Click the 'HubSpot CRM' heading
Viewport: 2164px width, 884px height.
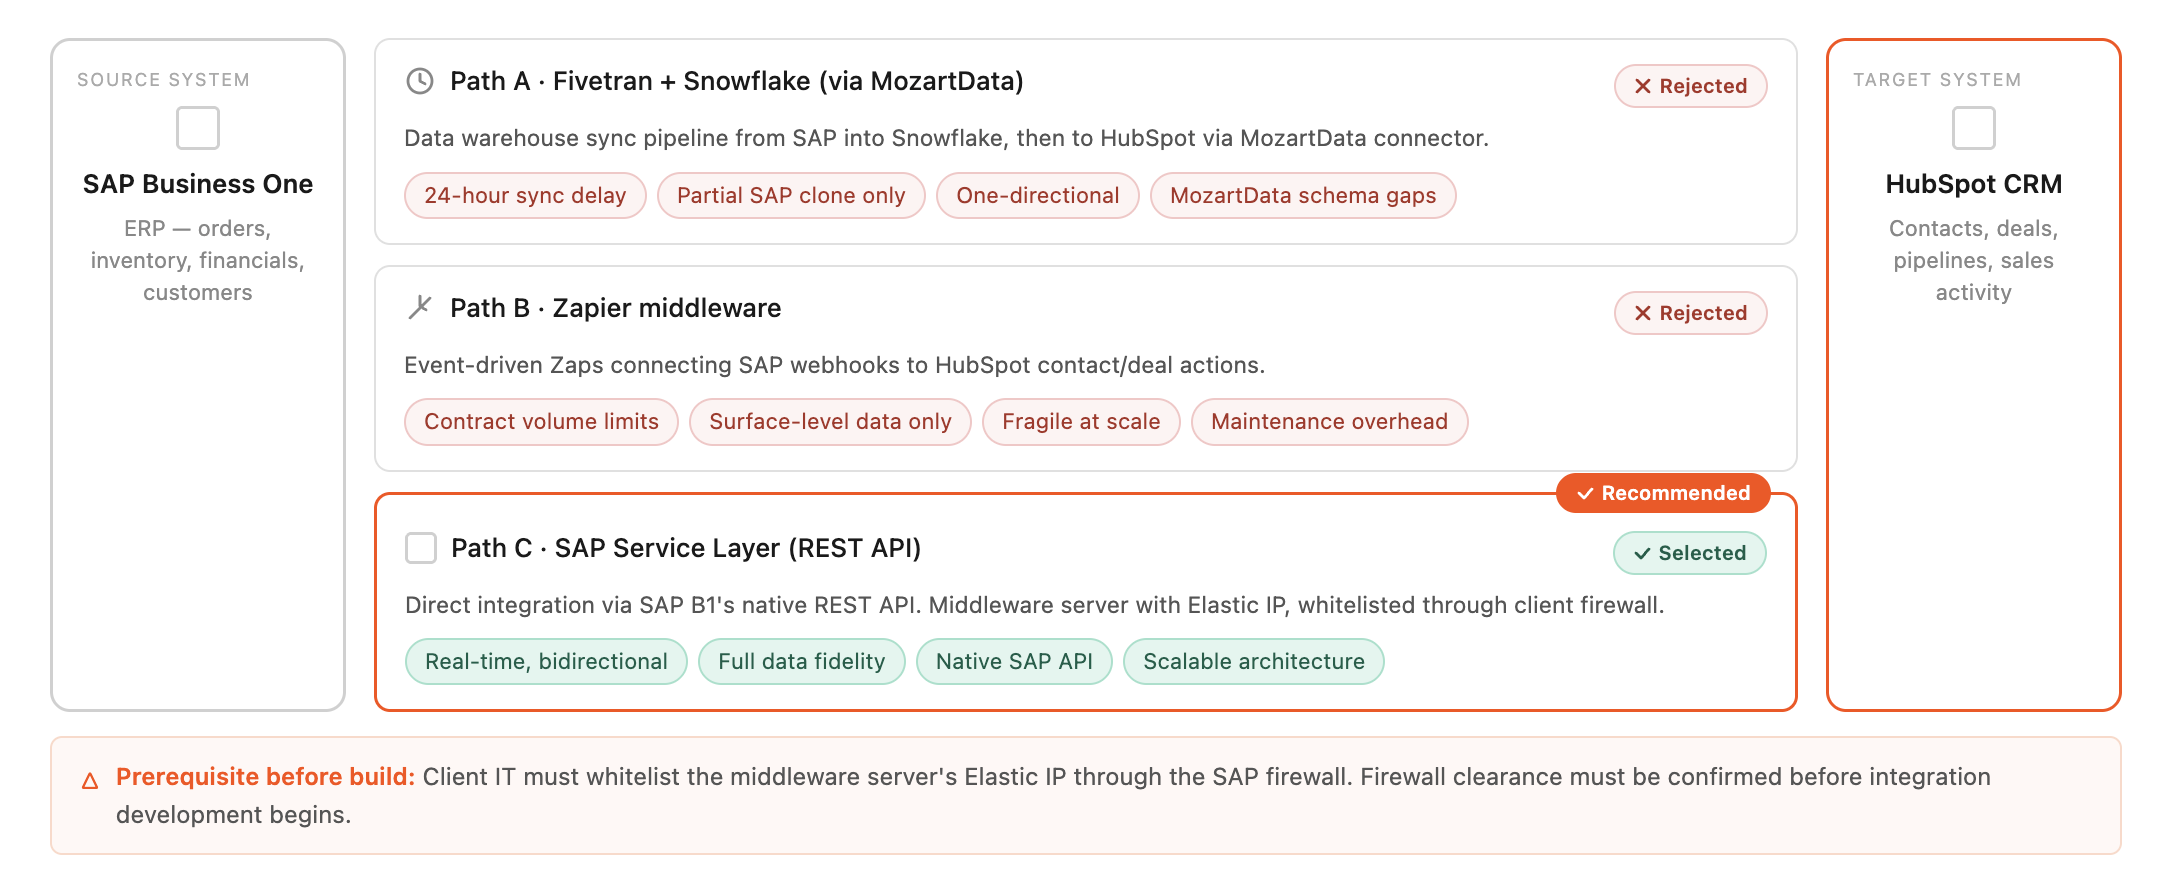tap(1974, 184)
